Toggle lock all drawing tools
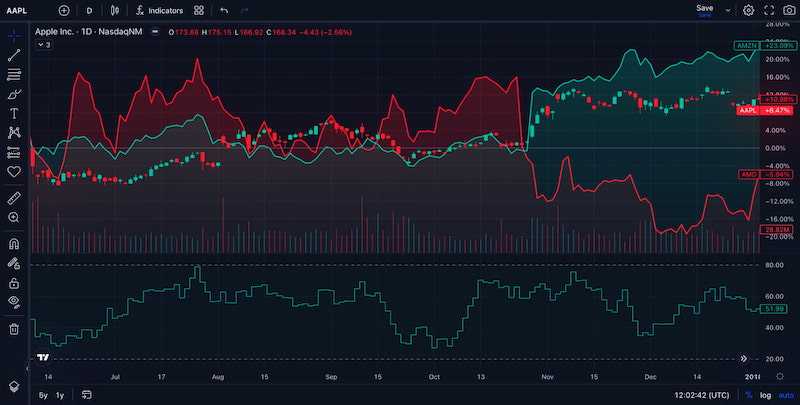The image size is (800, 405). pos(14,283)
